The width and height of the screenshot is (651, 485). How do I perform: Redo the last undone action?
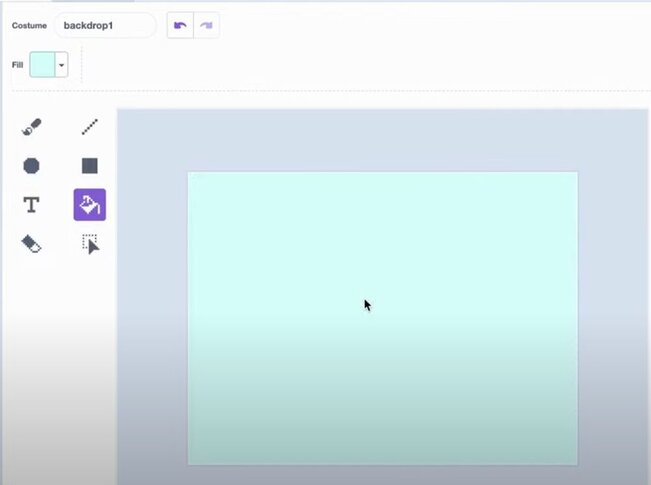coord(206,25)
